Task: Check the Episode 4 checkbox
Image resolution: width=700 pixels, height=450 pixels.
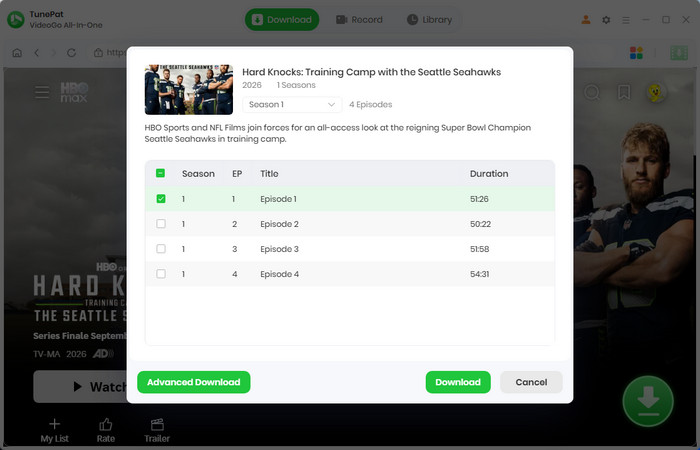Action: coord(161,274)
